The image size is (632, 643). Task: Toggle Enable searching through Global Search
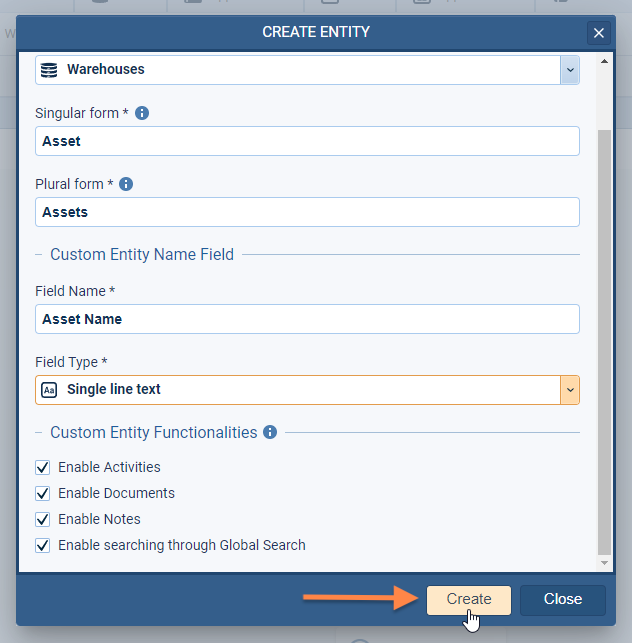43,545
